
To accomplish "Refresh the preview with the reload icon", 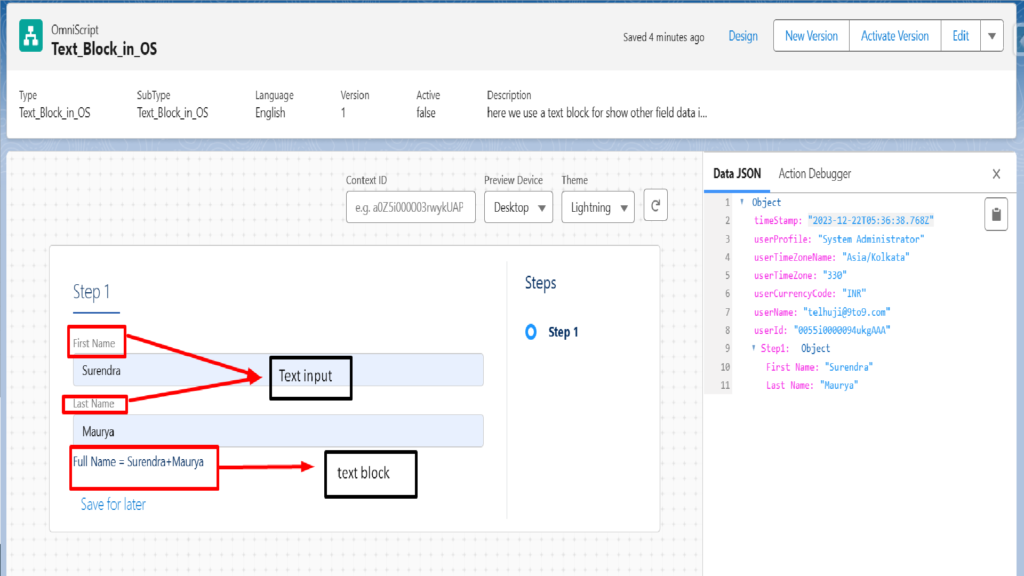I will pyautogui.click(x=655, y=206).
